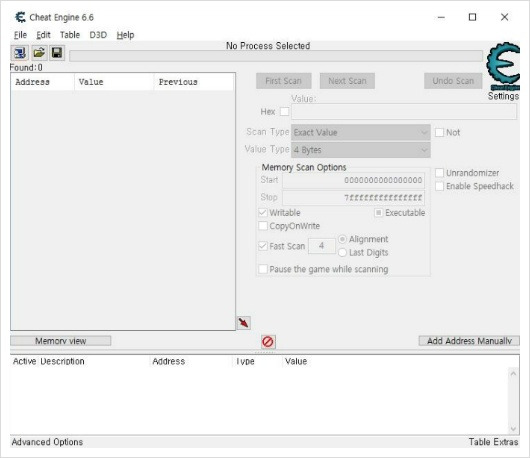Toggle the Not checkbox
Viewport: 530px width, 458px height.
coord(439,132)
